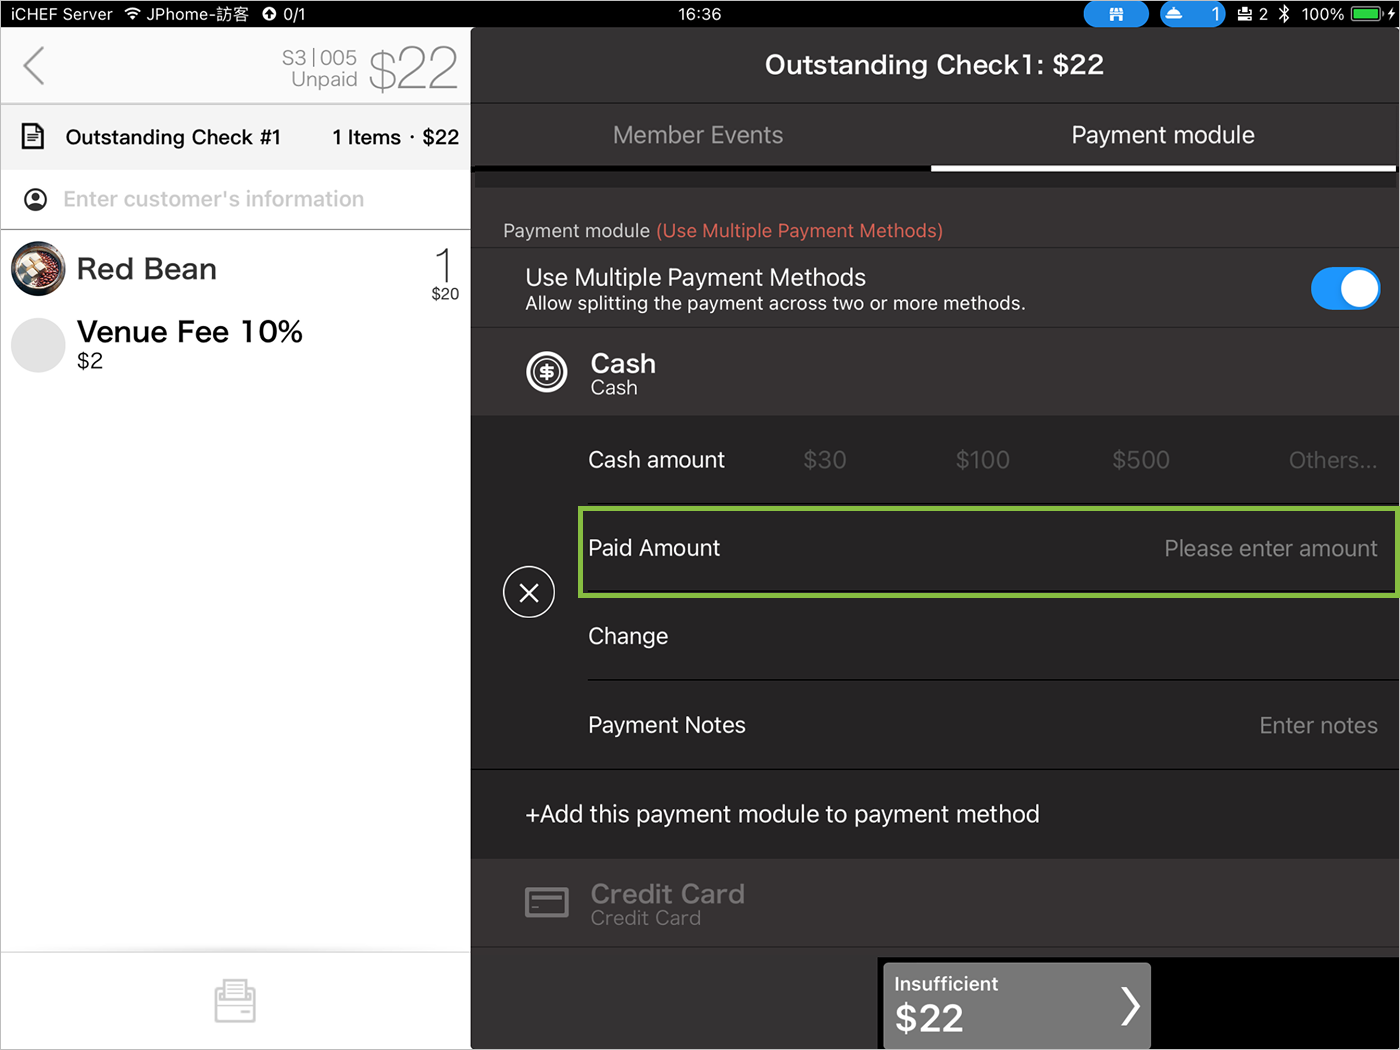Add this payment module to payment method
The image size is (1400, 1050).
782,814
